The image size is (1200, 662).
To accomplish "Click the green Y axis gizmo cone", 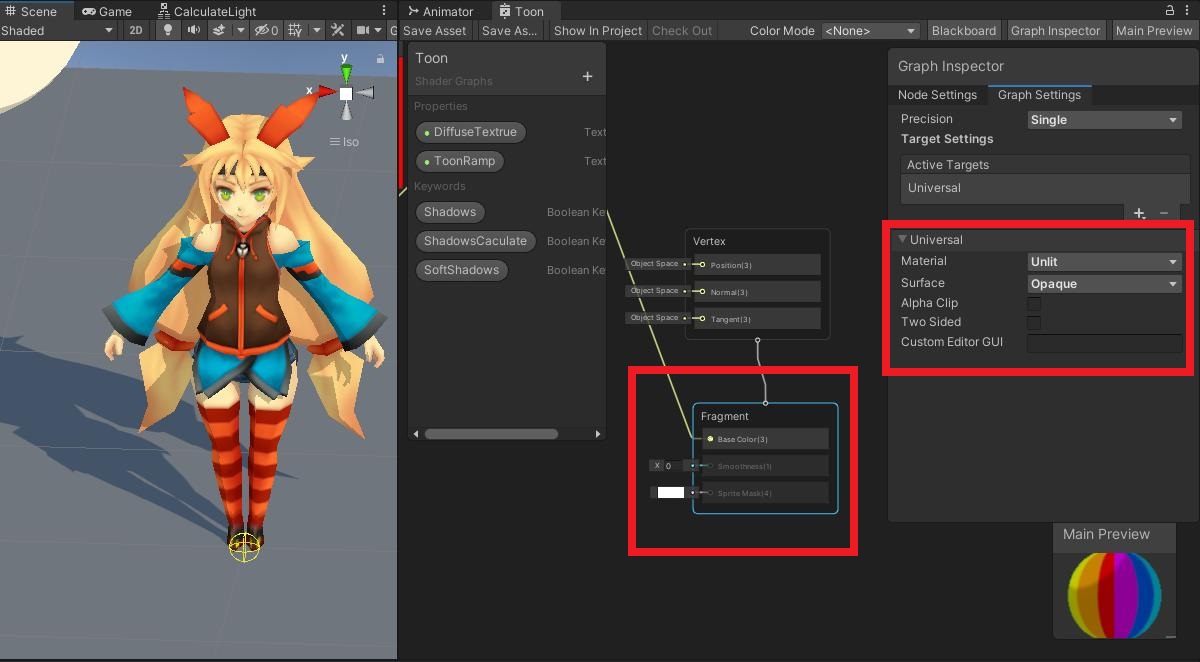I will coord(346,72).
